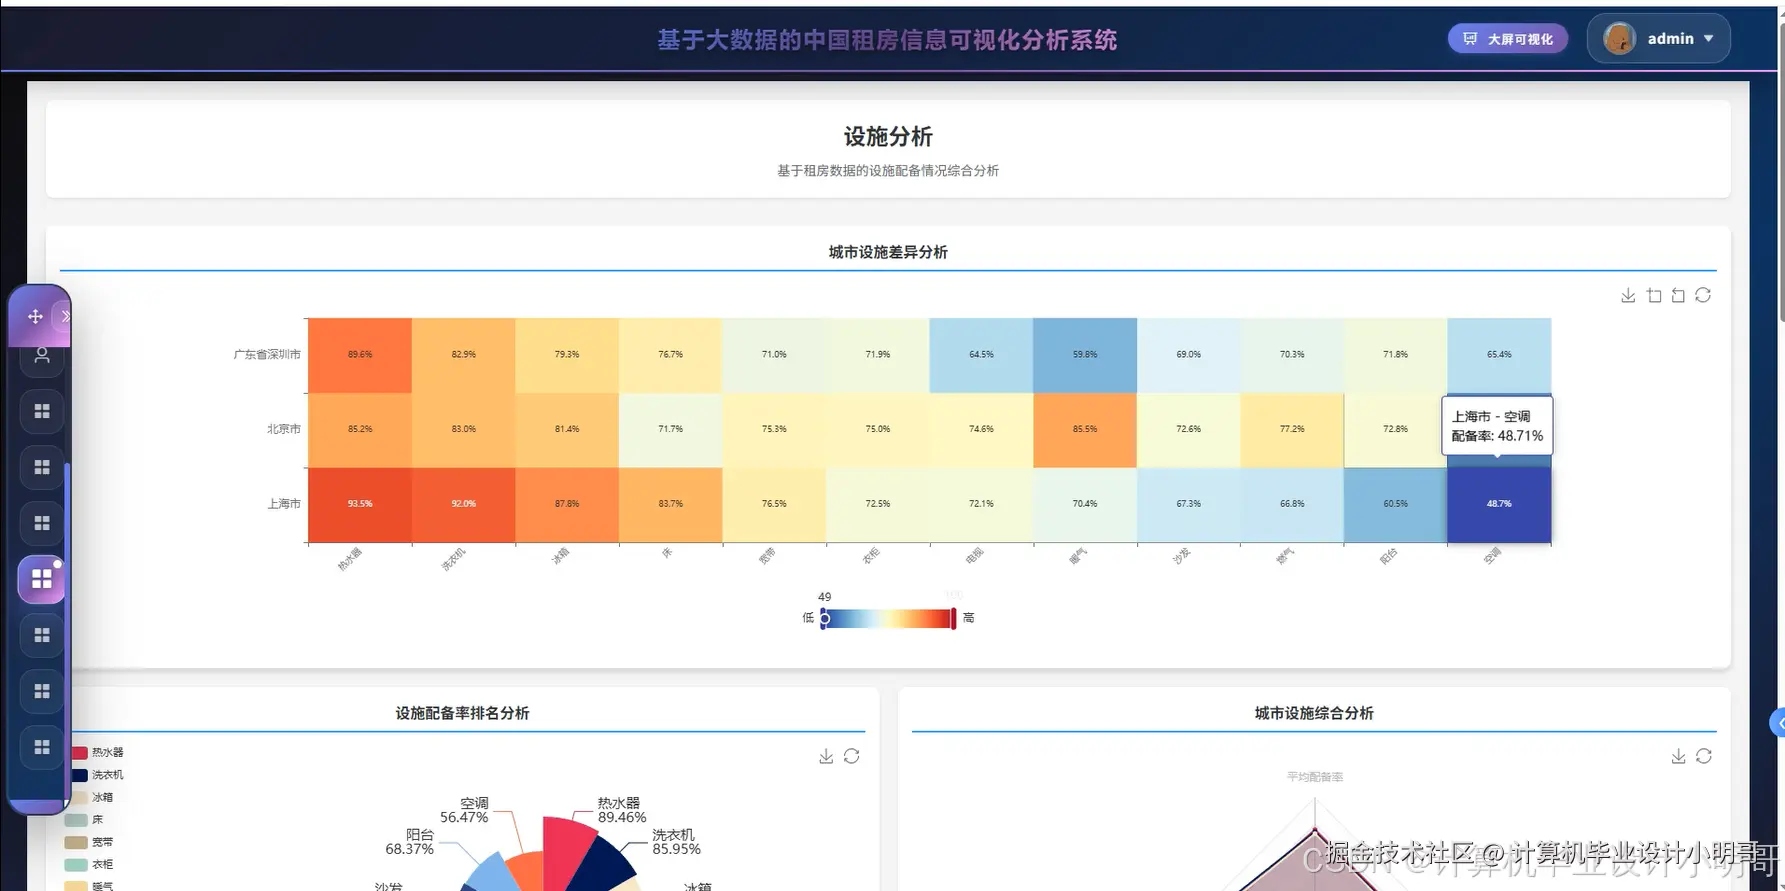1785x891 pixels.
Task: Click the 广东省深圳市 row label on heatmap
Action: (x=267, y=354)
